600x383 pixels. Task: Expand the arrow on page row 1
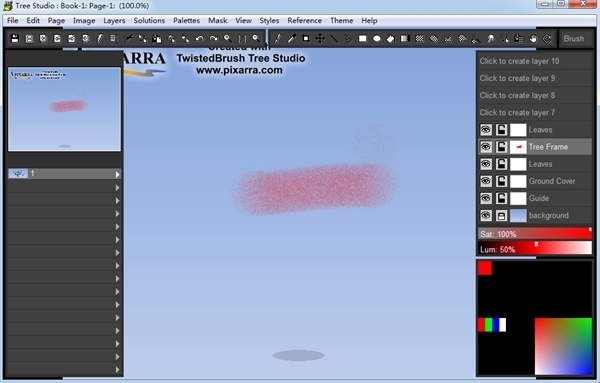click(x=117, y=174)
